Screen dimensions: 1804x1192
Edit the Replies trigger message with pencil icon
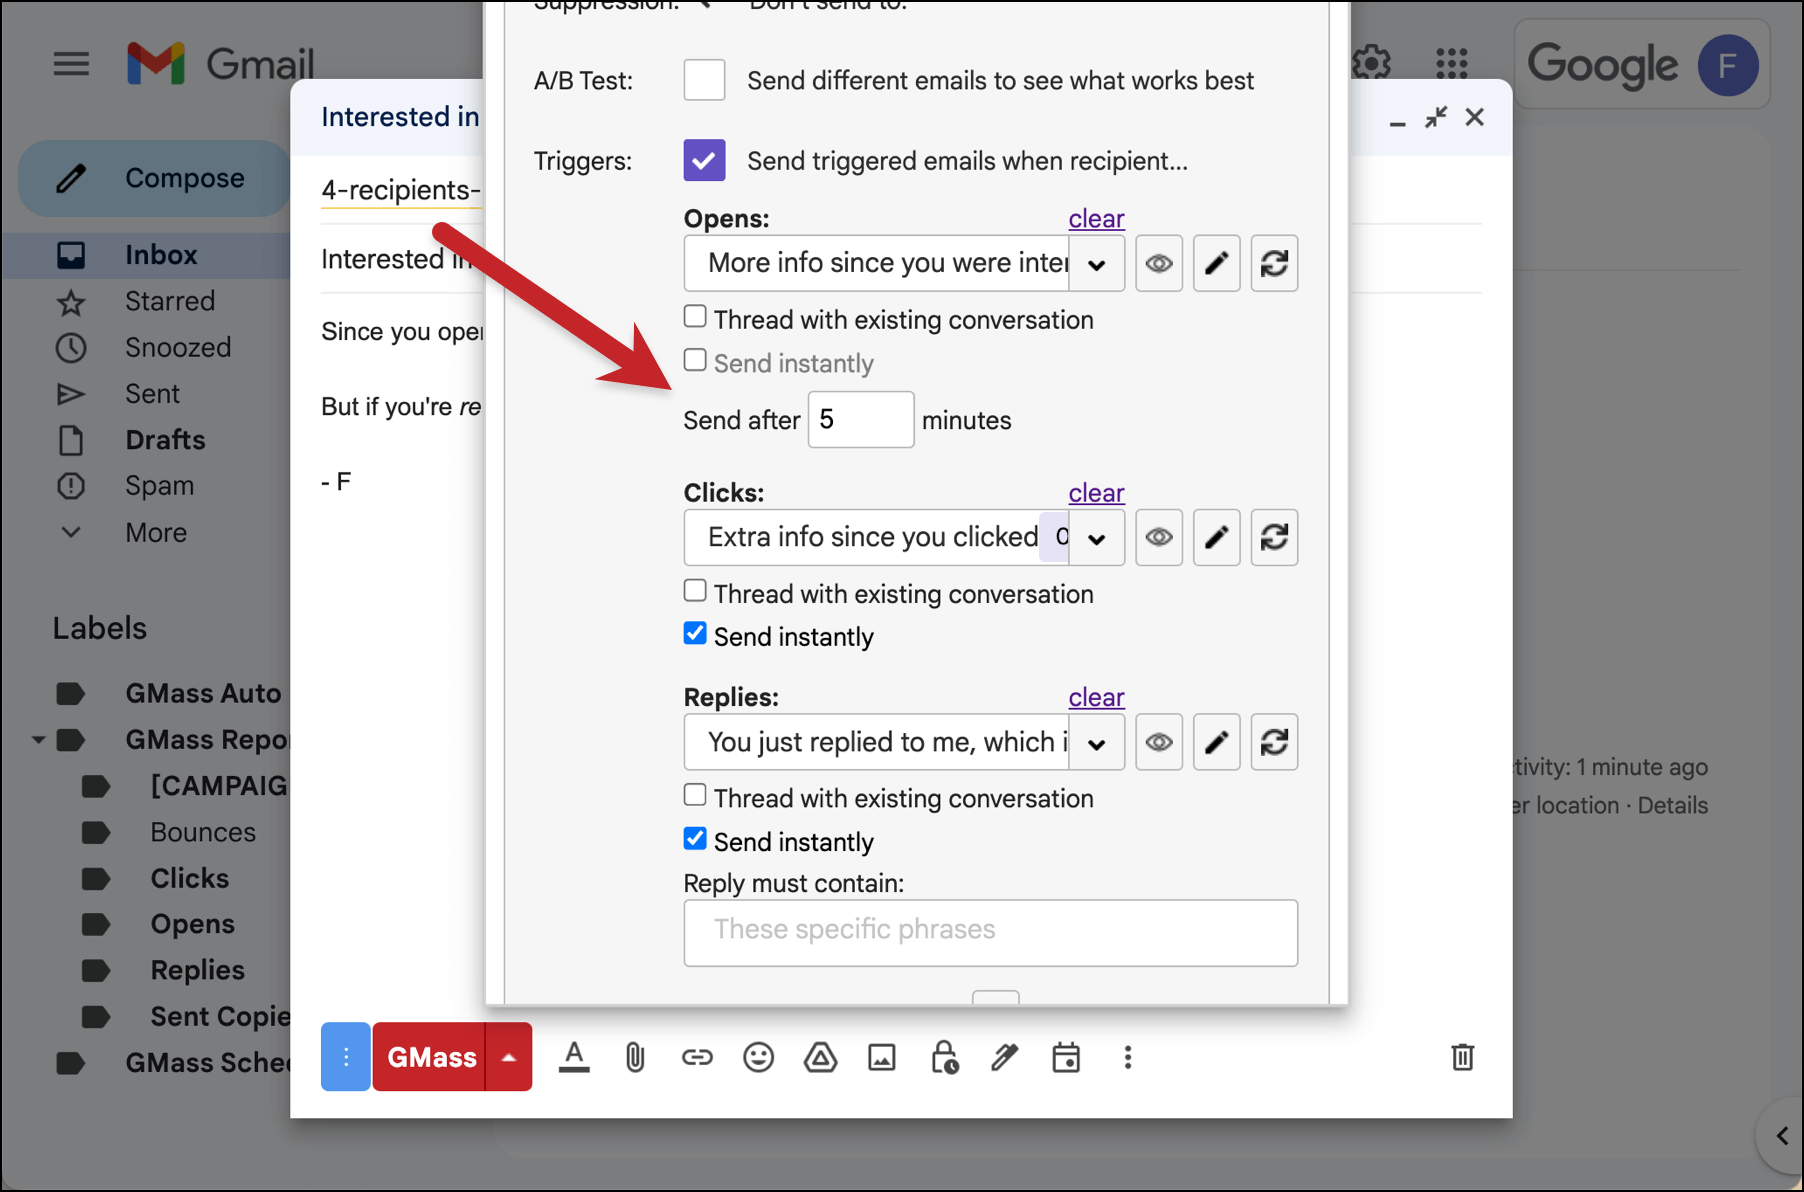tap(1216, 742)
